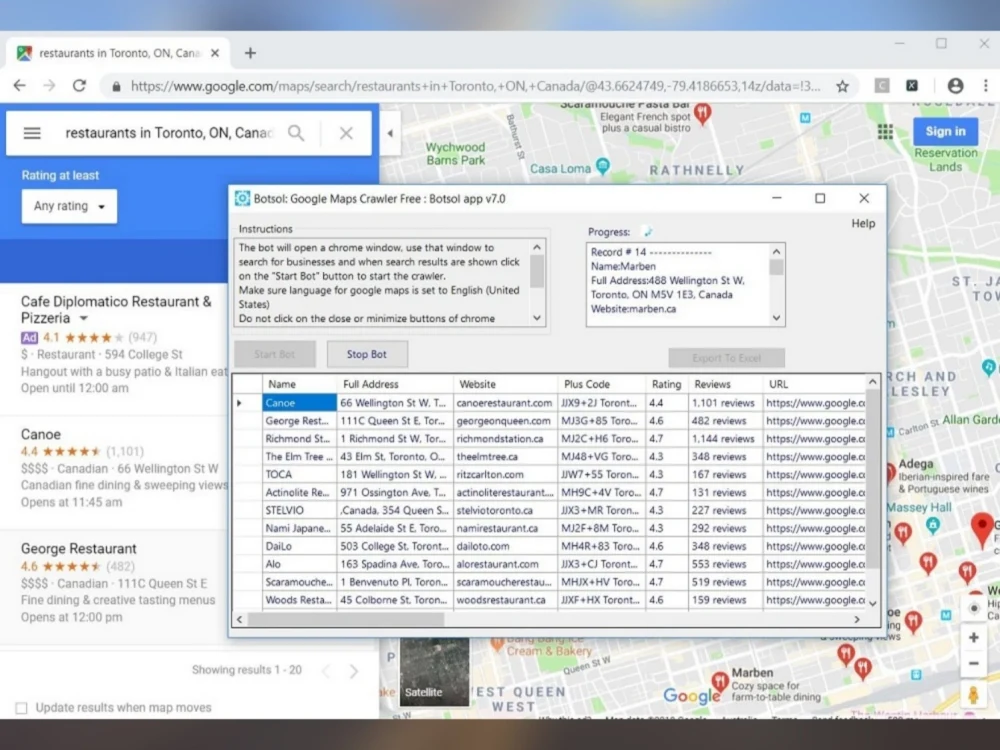Click the row selector arrow beside Canoe
This screenshot has width=1000, height=750.
[247, 403]
